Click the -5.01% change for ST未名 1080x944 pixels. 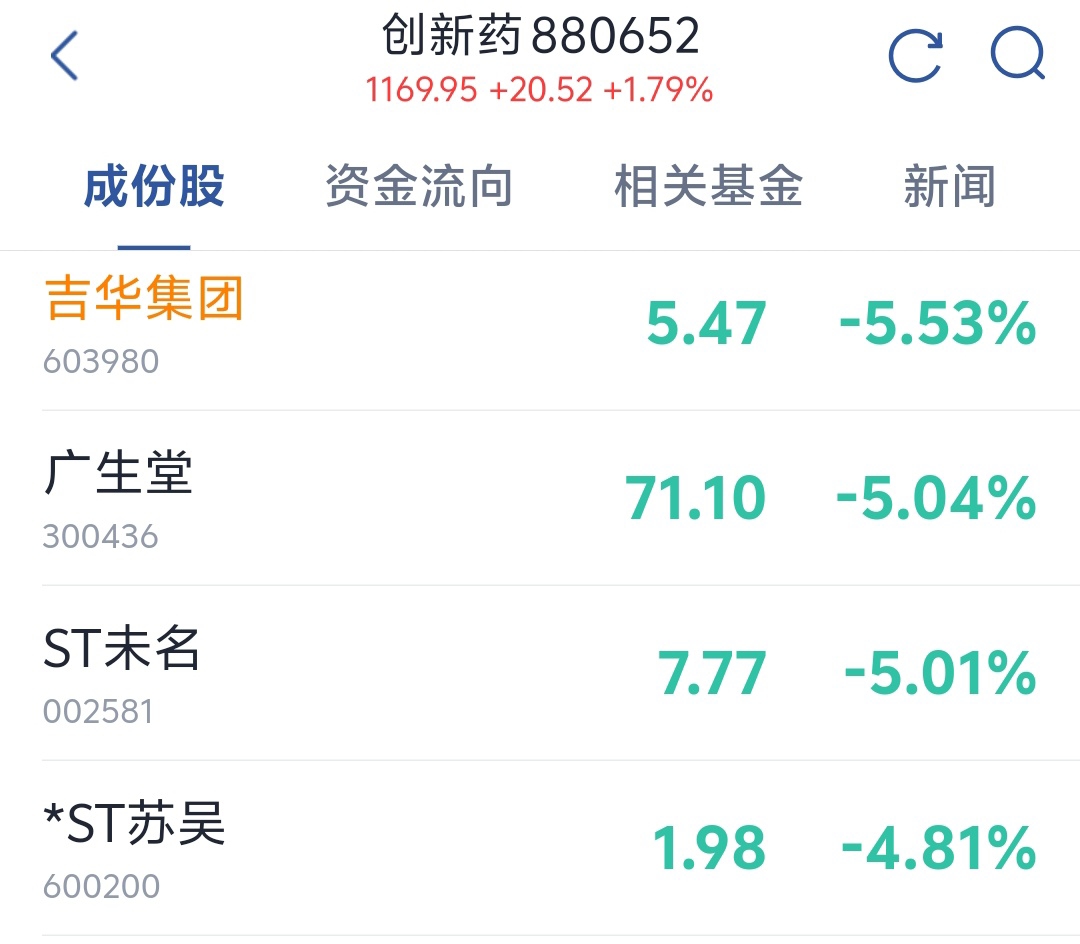tap(940, 673)
